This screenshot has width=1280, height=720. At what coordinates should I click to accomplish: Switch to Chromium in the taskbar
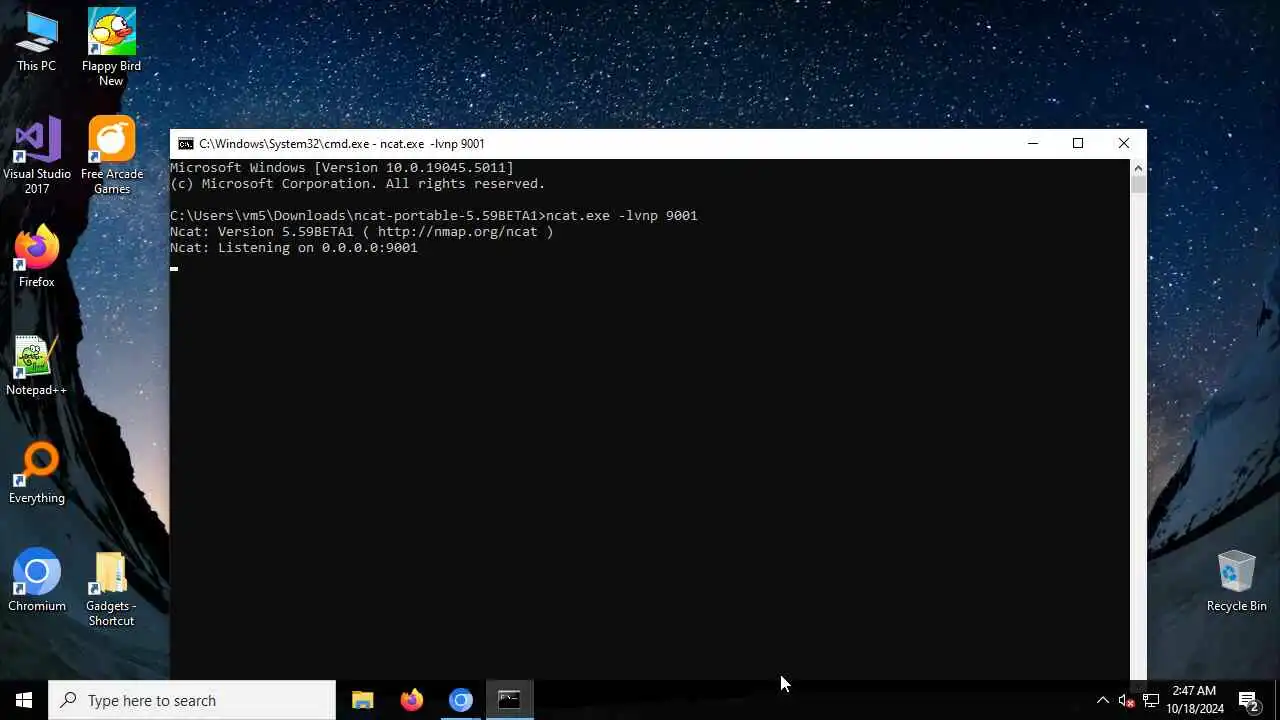[460, 700]
